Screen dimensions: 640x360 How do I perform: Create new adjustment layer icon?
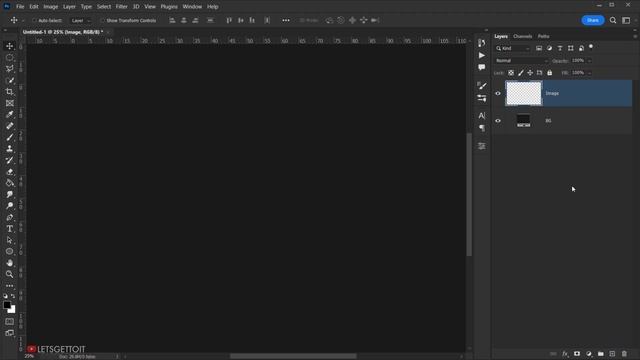[589, 354]
